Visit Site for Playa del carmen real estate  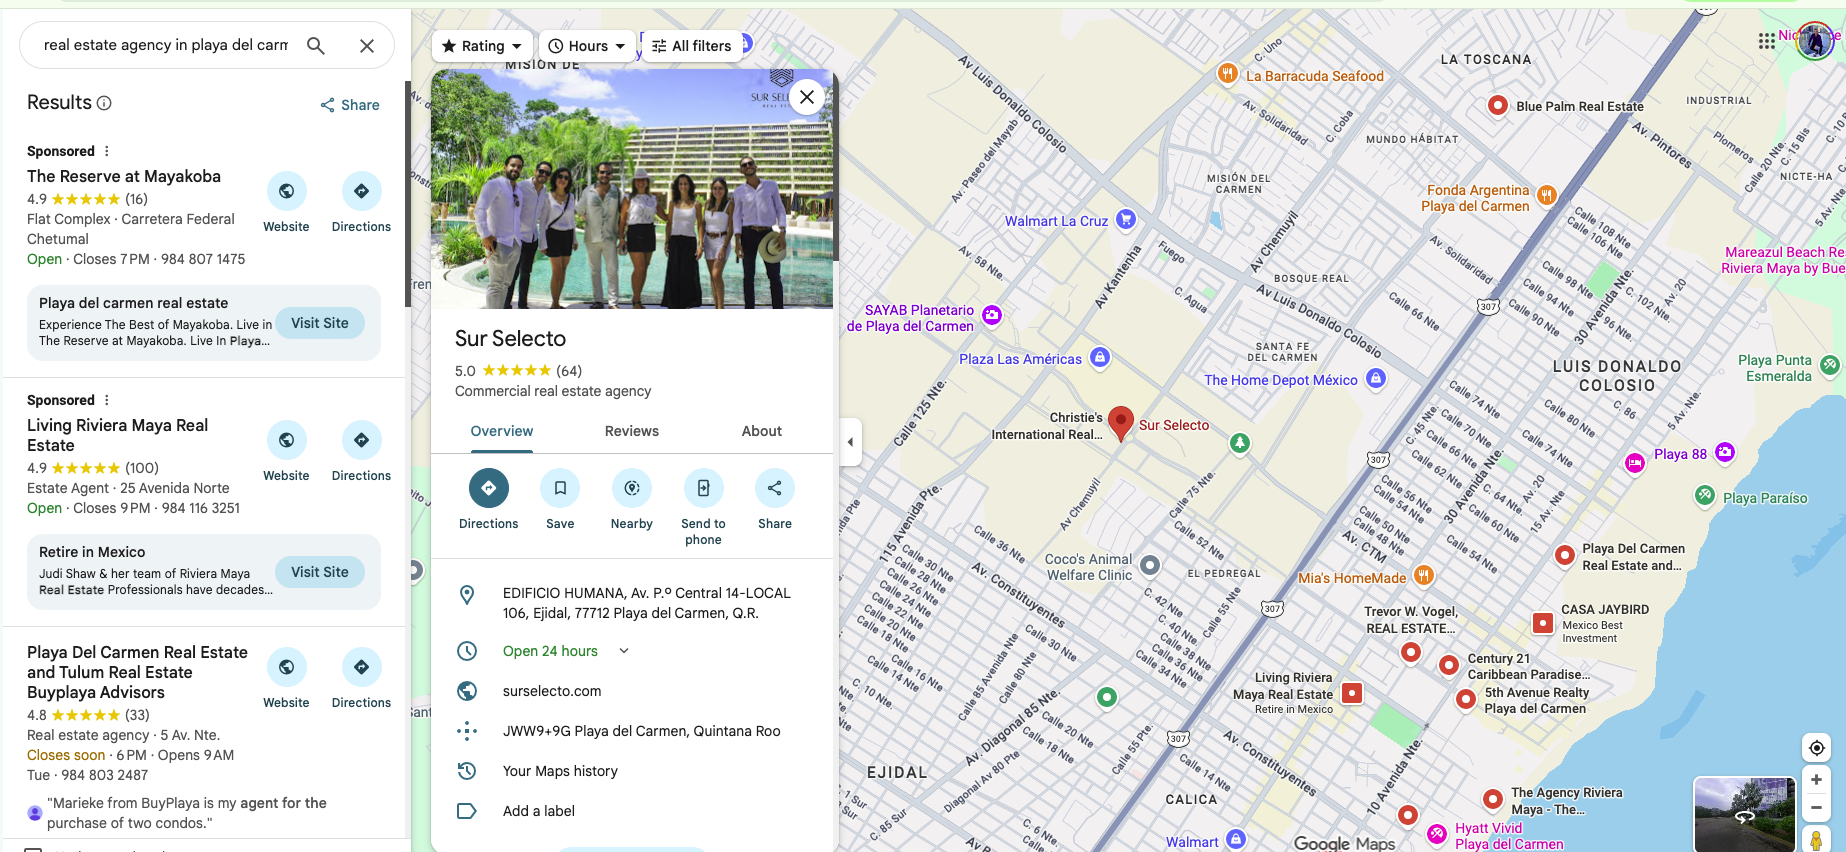320,323
